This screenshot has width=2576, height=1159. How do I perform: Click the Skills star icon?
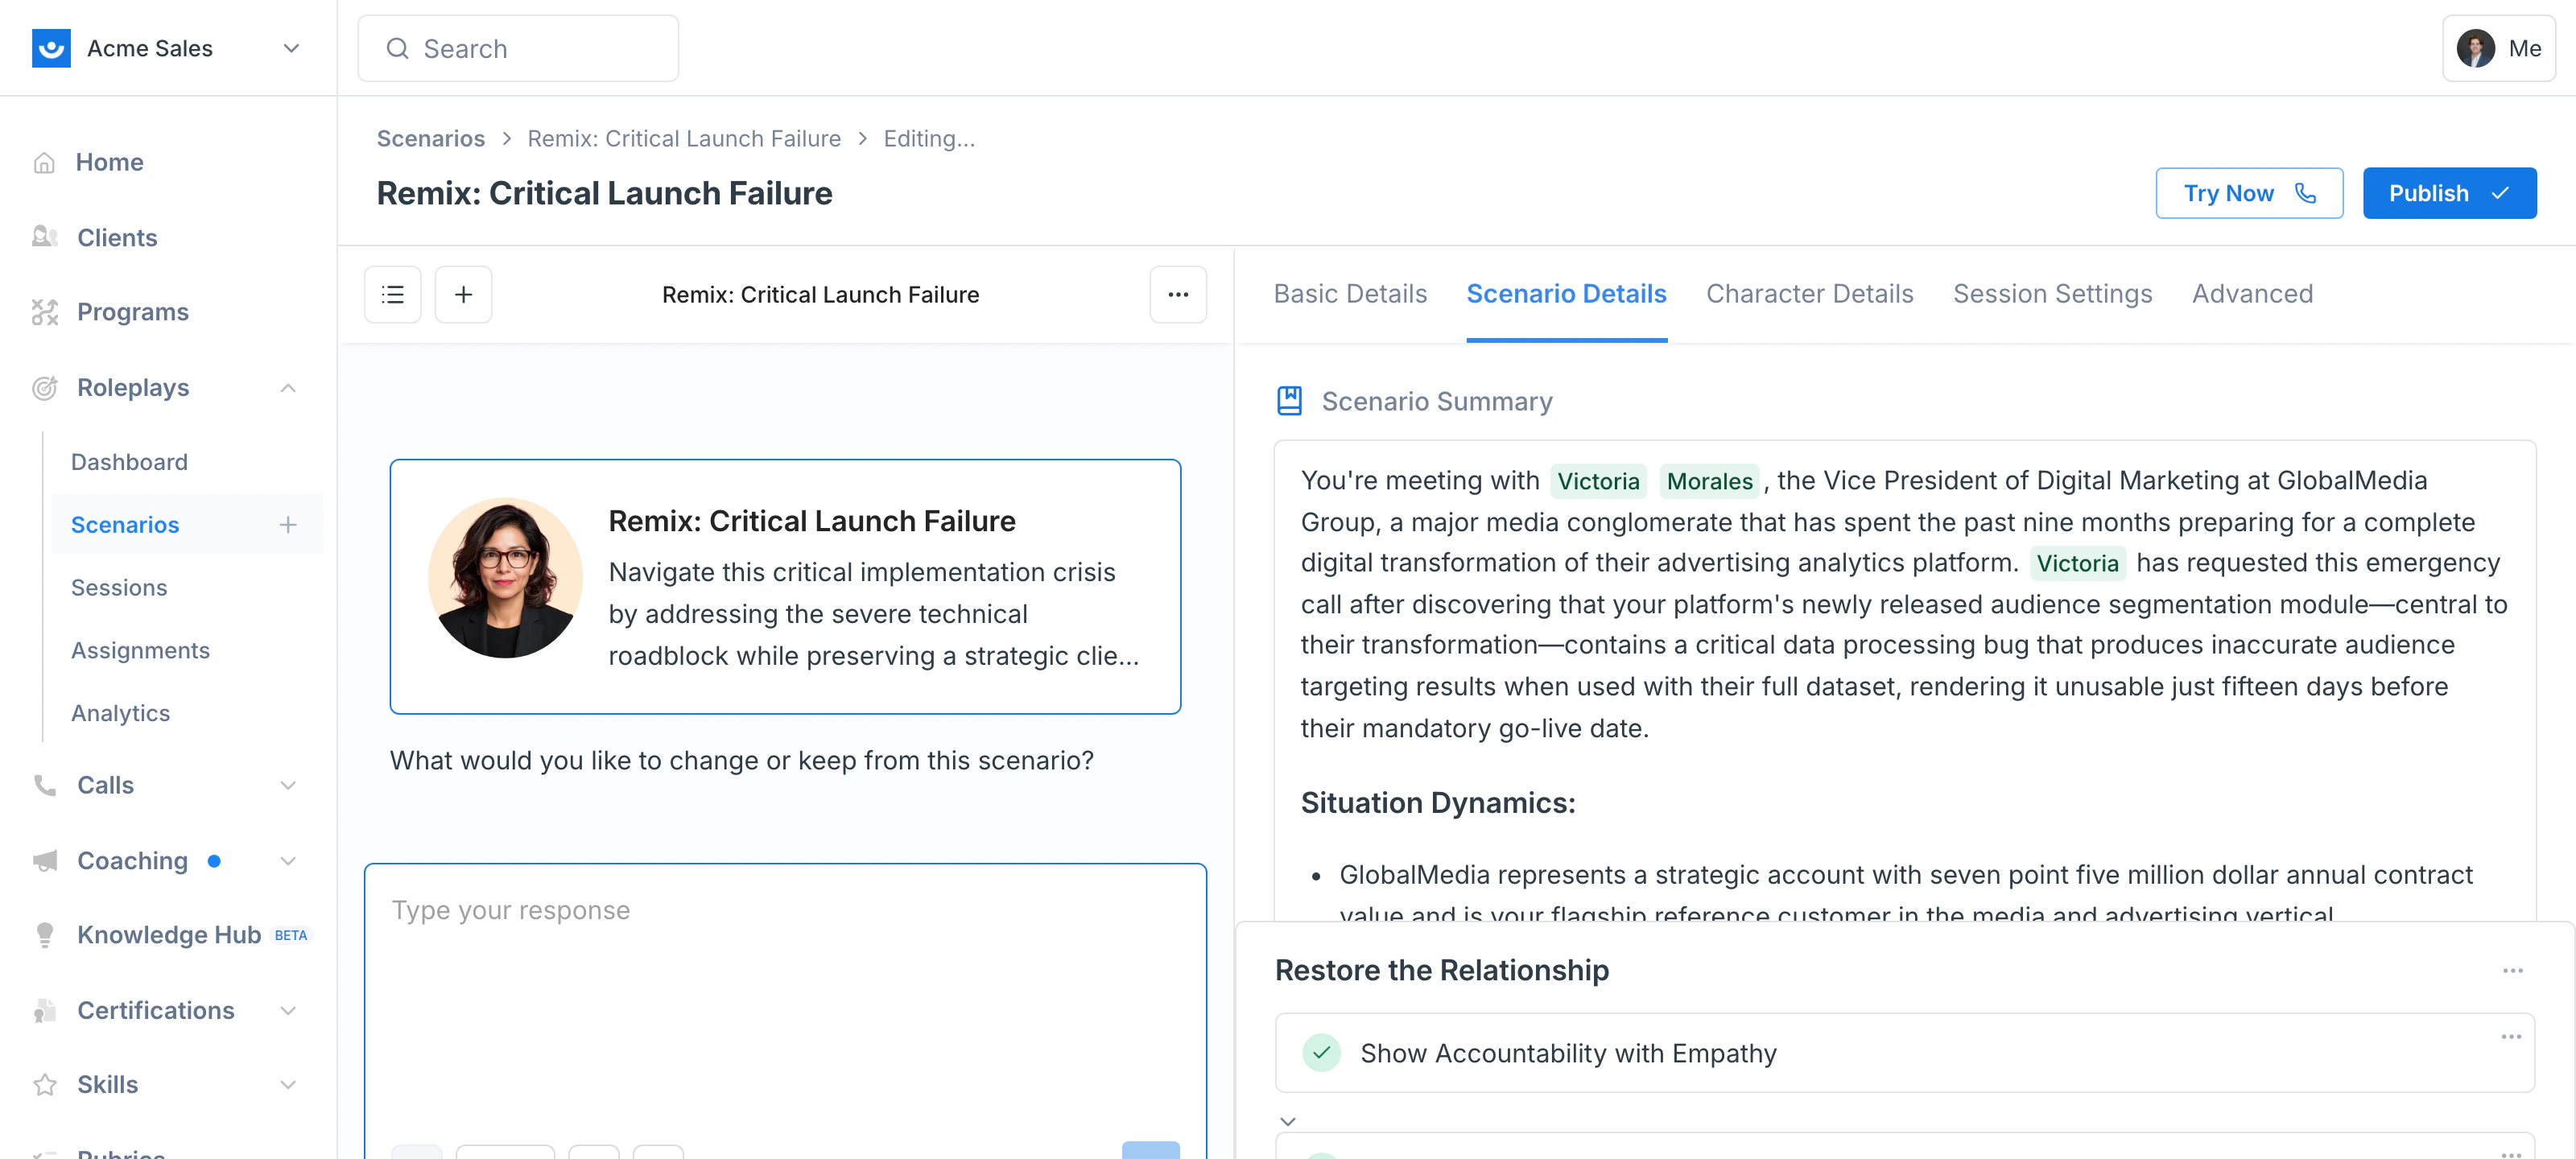[45, 1085]
